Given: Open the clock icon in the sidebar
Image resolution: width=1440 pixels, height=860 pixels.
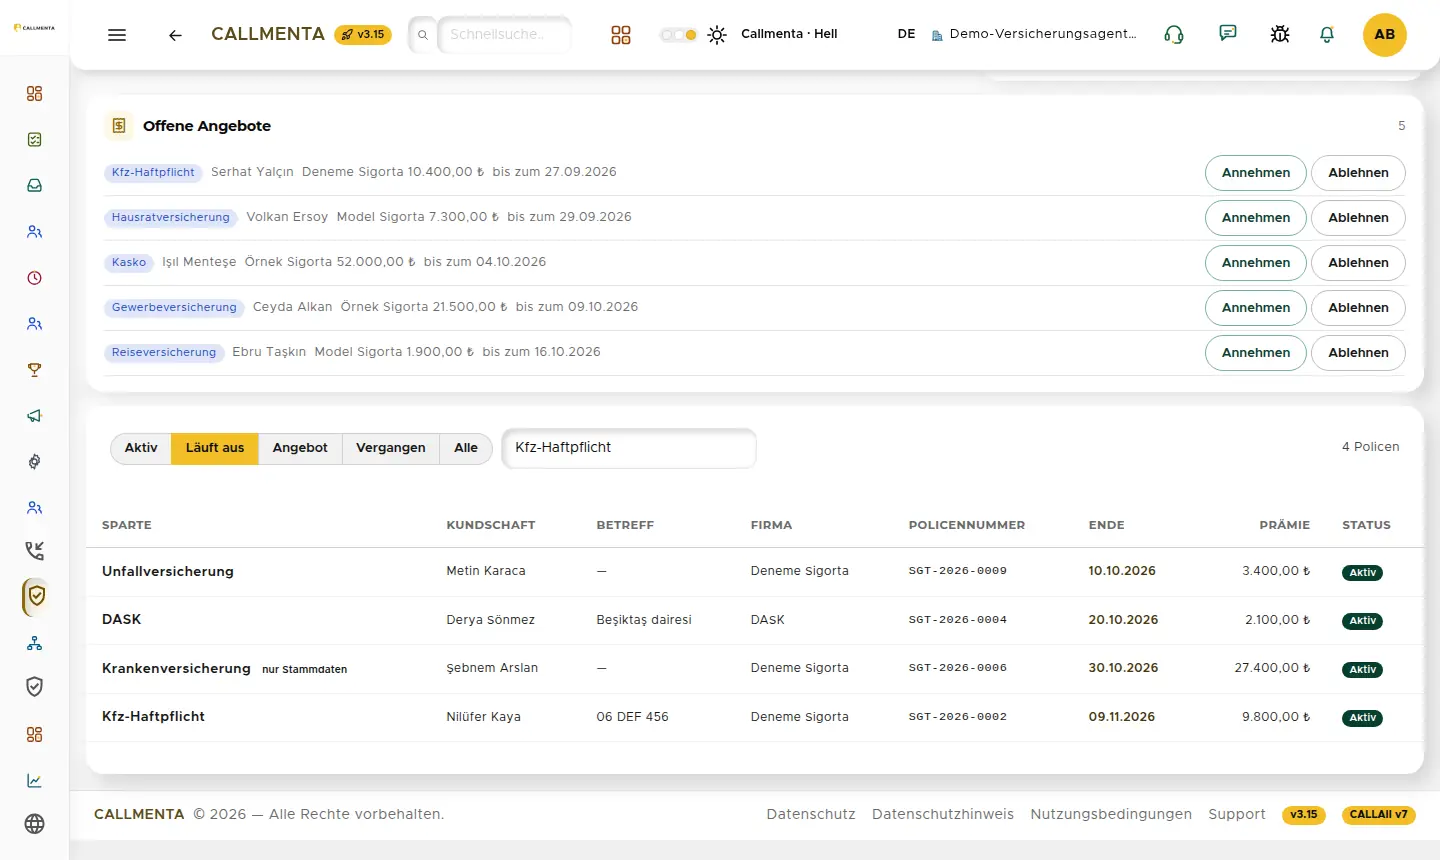Looking at the screenshot, I should 35,278.
